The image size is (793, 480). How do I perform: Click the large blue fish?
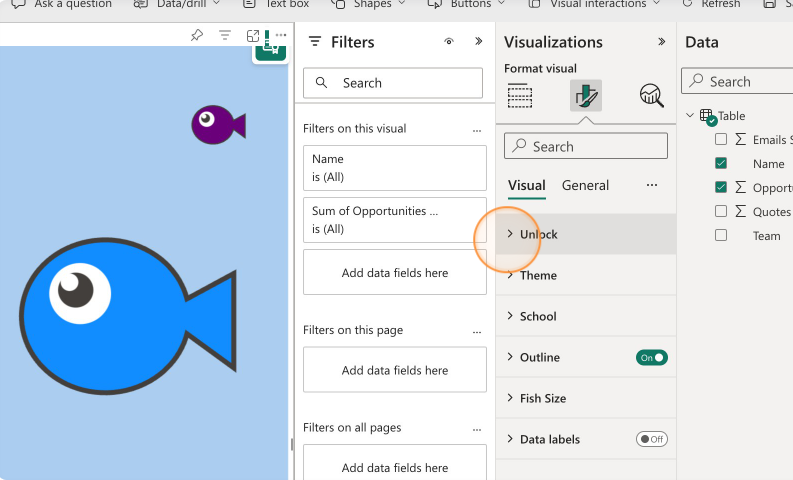[128, 316]
